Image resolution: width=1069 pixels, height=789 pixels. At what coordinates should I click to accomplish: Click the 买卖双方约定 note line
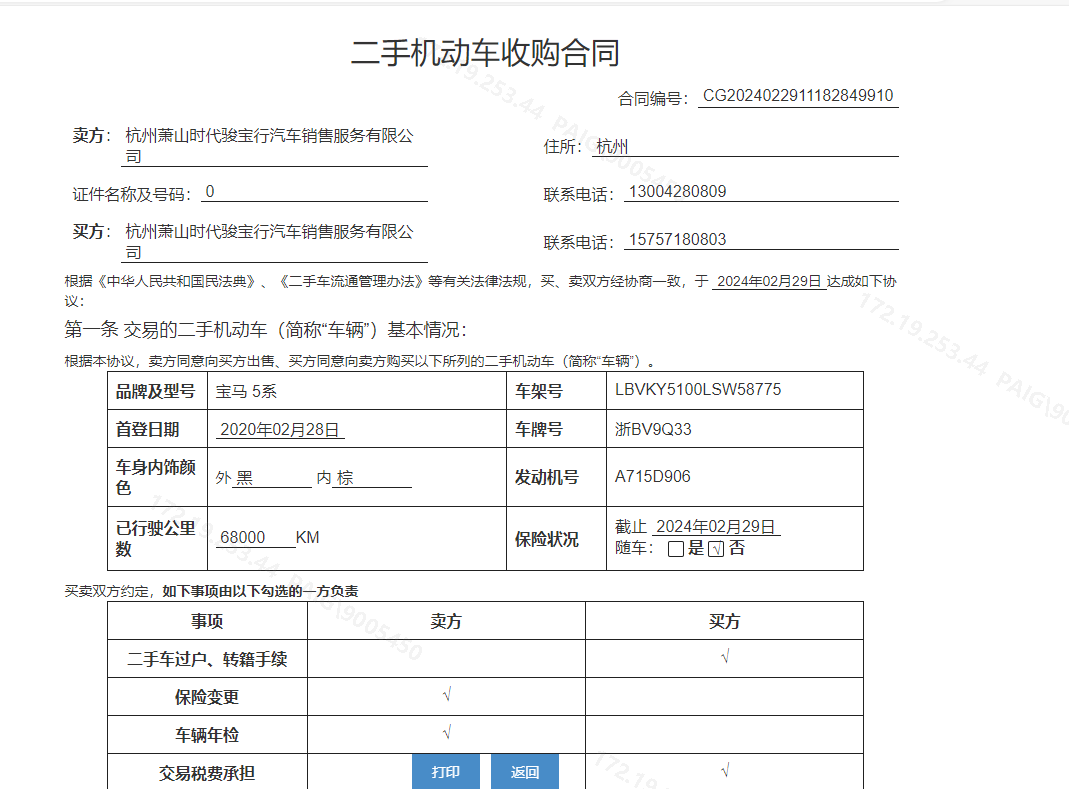[211, 591]
